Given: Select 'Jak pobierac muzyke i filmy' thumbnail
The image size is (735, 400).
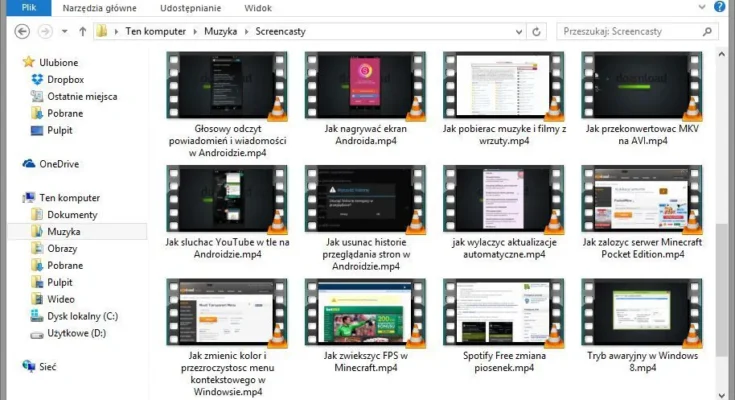Looking at the screenshot, I should click(x=503, y=85).
